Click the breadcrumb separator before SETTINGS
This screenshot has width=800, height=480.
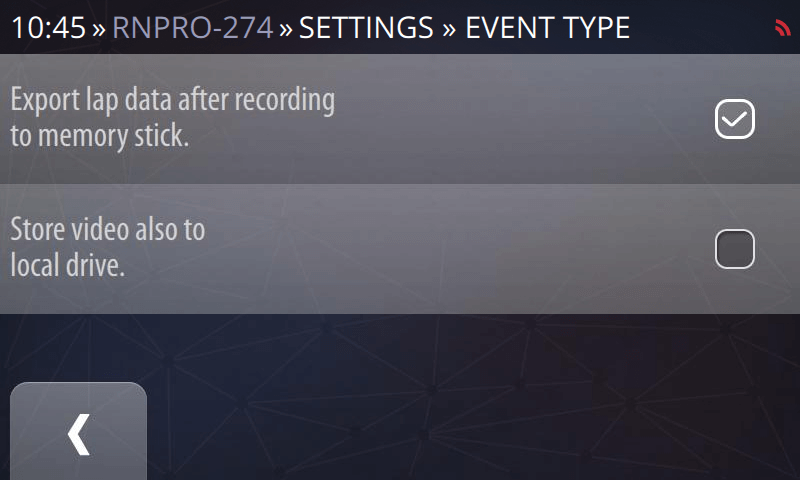[286, 28]
